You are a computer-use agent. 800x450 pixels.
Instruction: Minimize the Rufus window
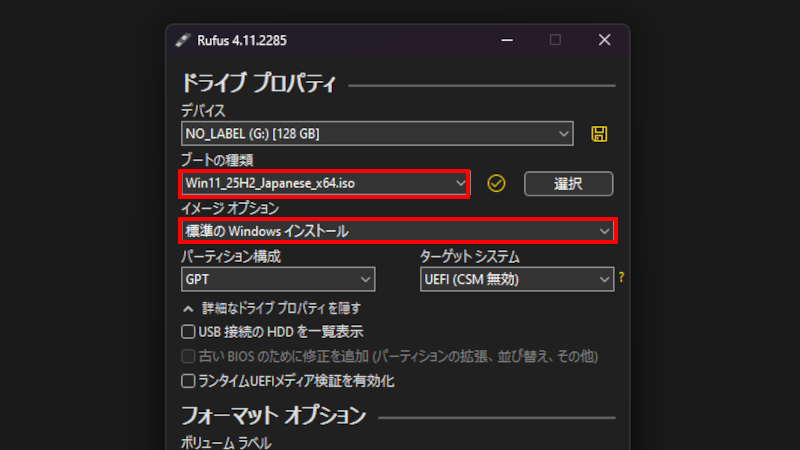point(508,40)
